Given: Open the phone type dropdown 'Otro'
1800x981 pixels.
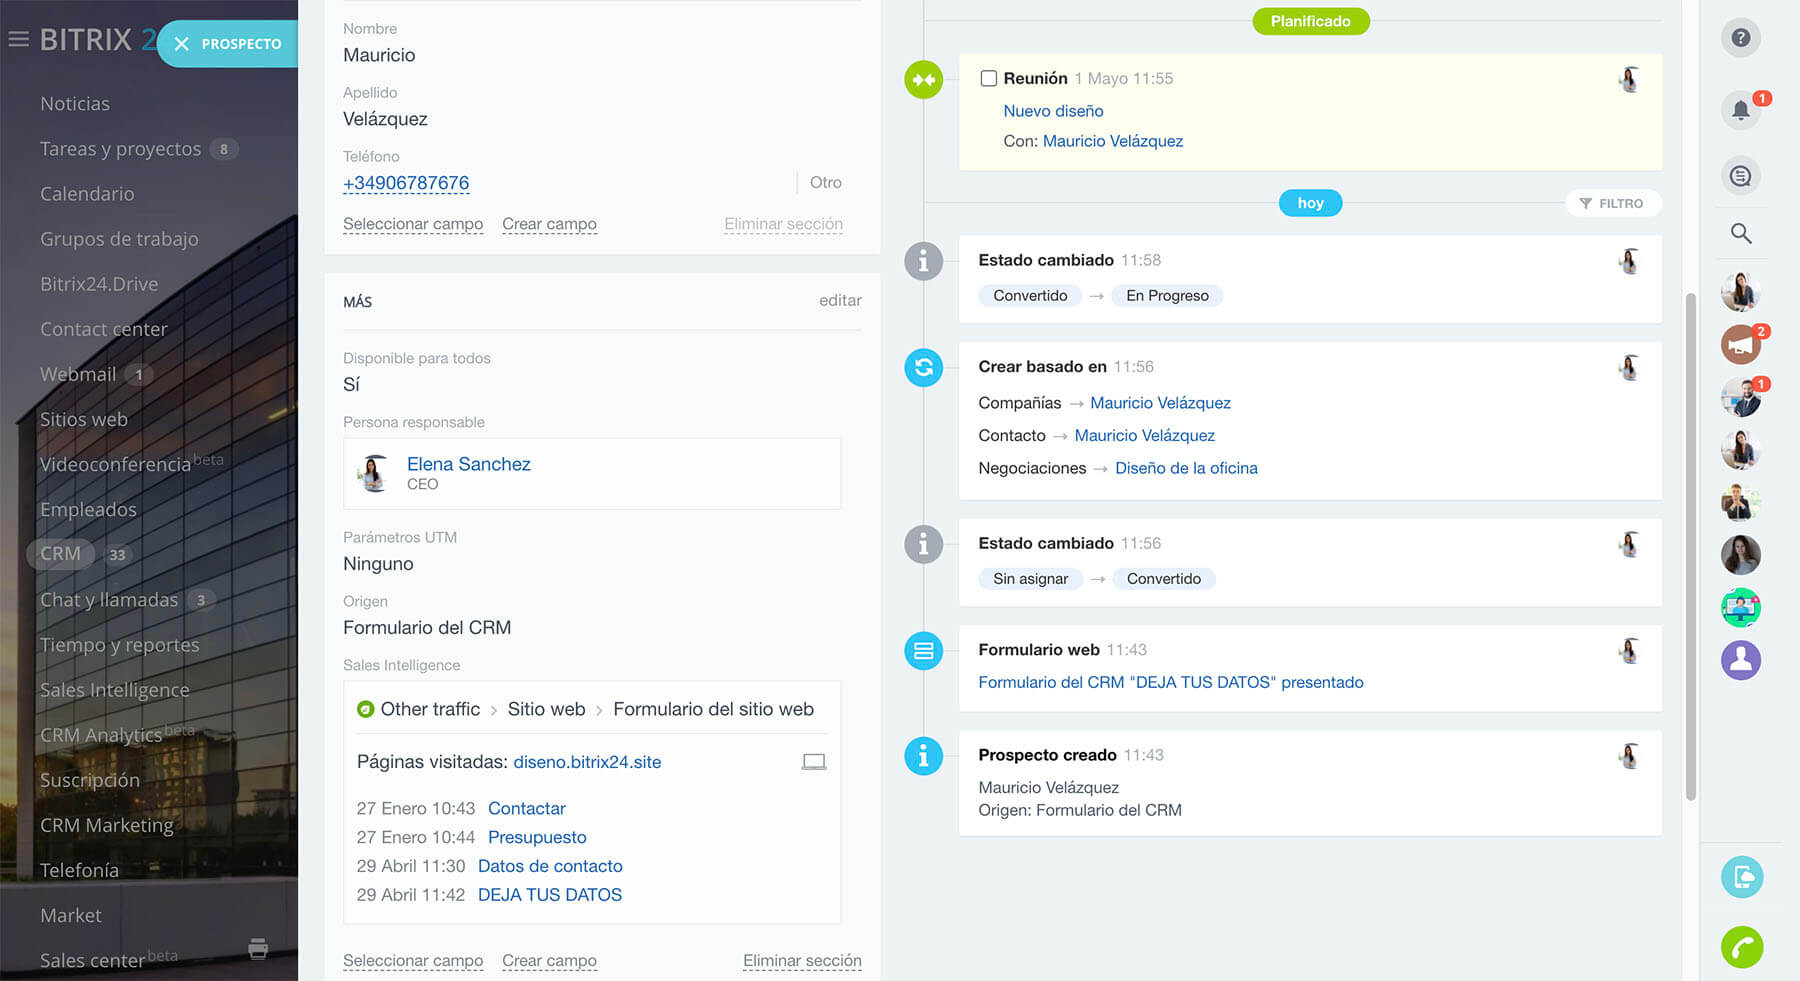Looking at the screenshot, I should click(825, 182).
